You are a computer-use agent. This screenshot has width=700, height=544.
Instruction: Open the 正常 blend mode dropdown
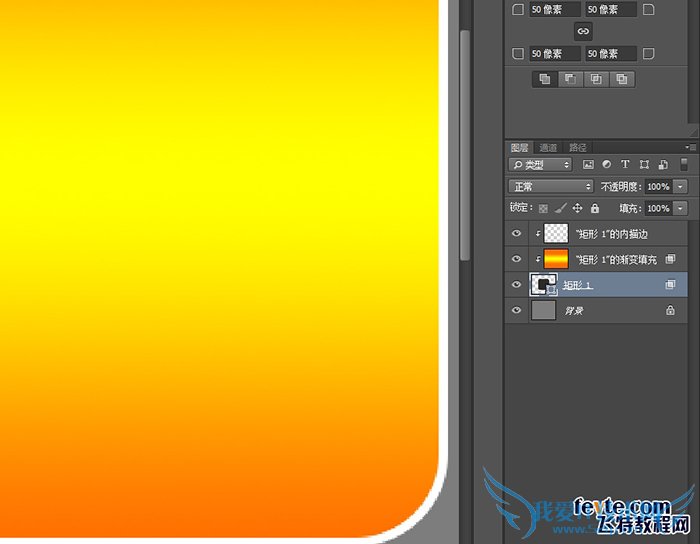coord(551,187)
